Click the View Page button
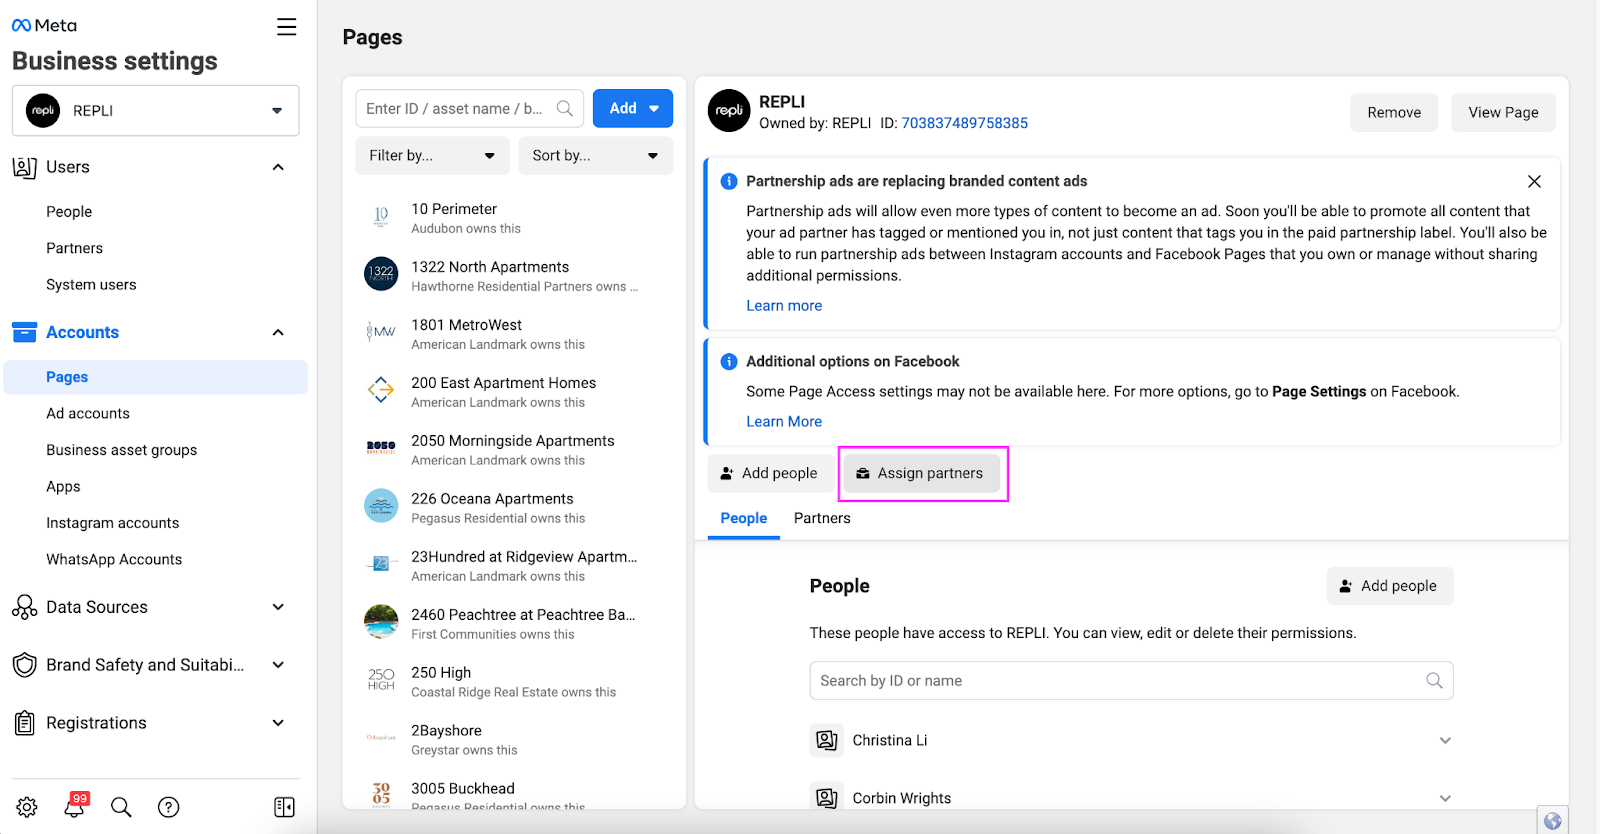The width and height of the screenshot is (1600, 834). click(x=1503, y=112)
